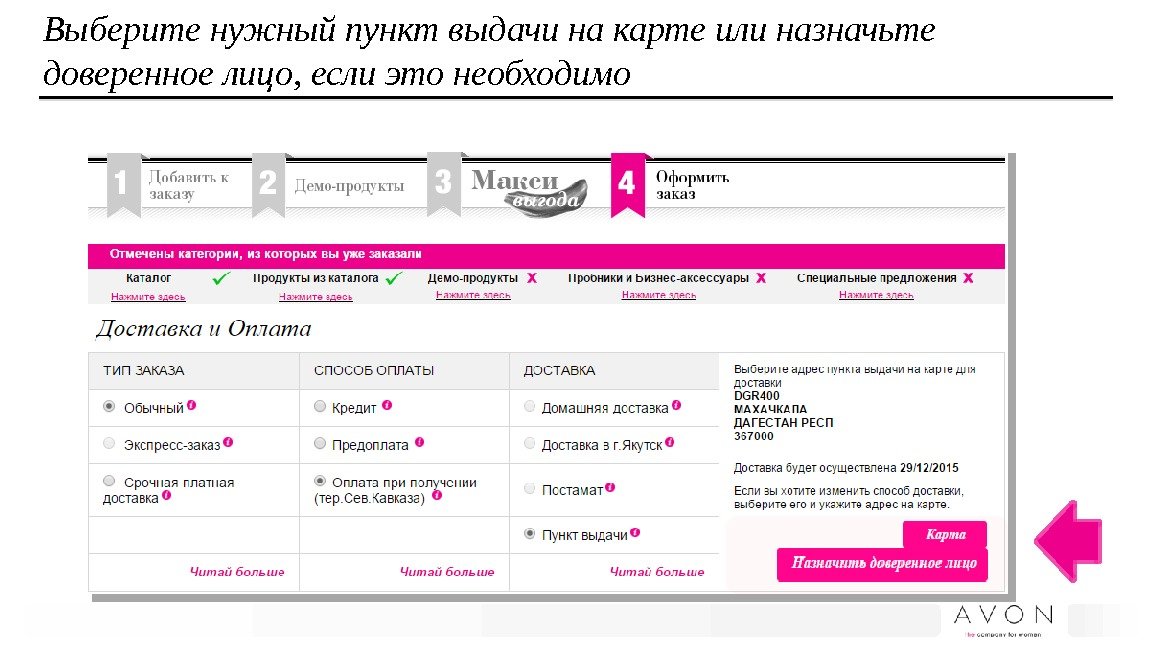Open info icon next to Кредит
This screenshot has height=648, width=1152.
[386, 405]
